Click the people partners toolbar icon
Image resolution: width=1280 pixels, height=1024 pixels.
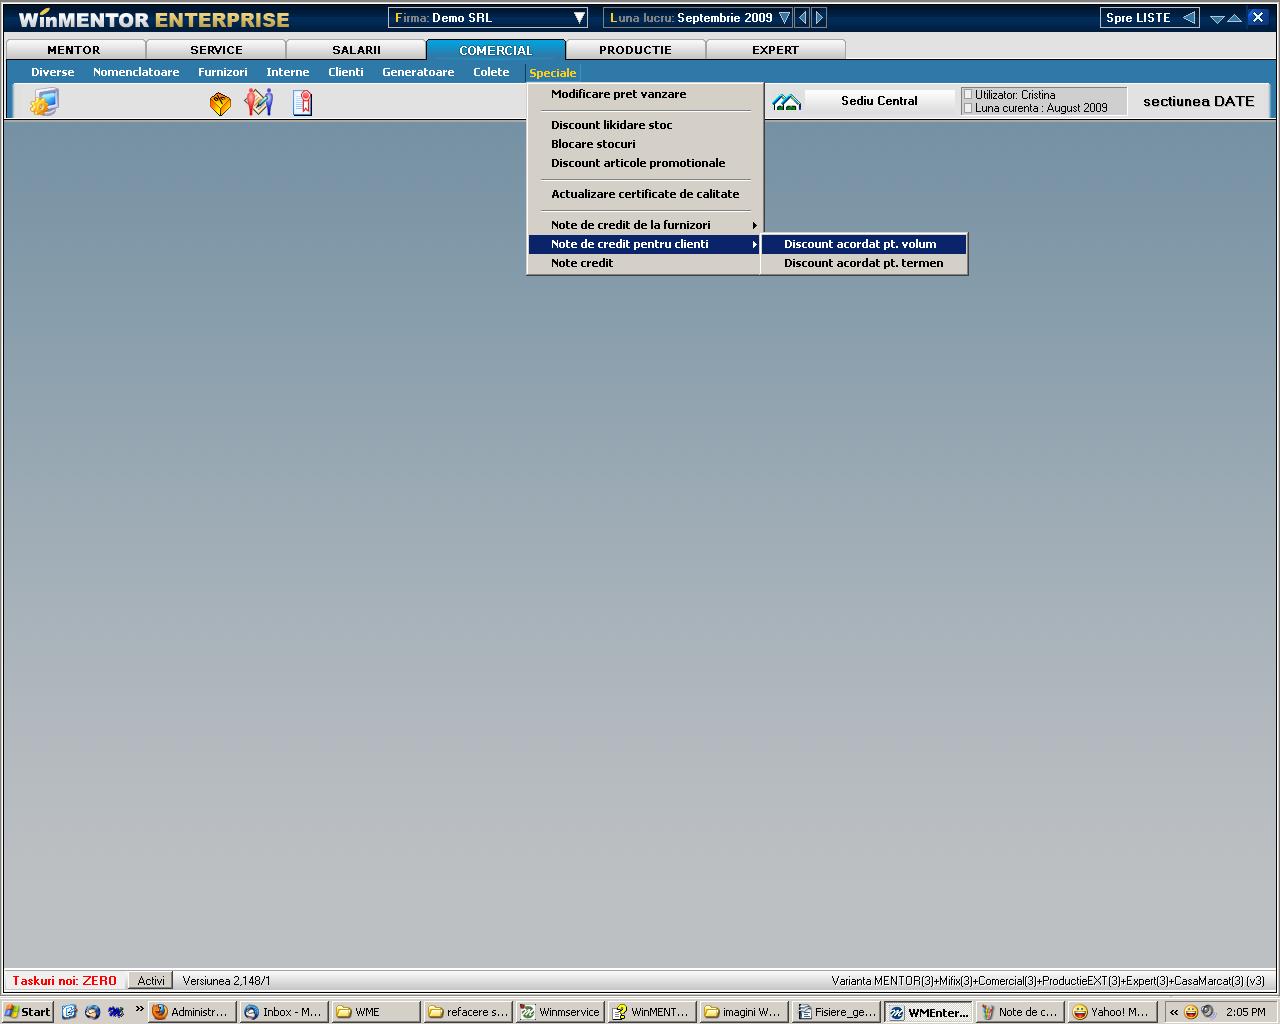click(259, 102)
